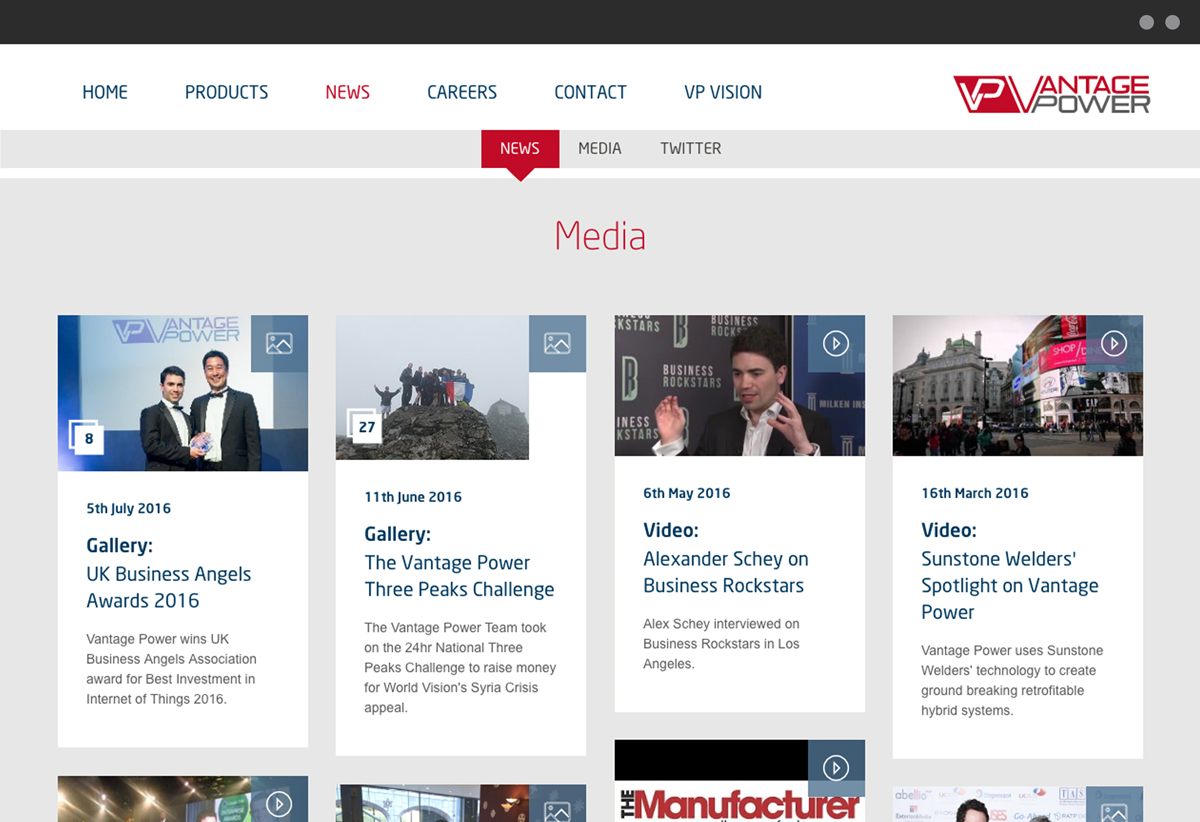Go to the Home page
The height and width of the screenshot is (822, 1200).
[105, 92]
